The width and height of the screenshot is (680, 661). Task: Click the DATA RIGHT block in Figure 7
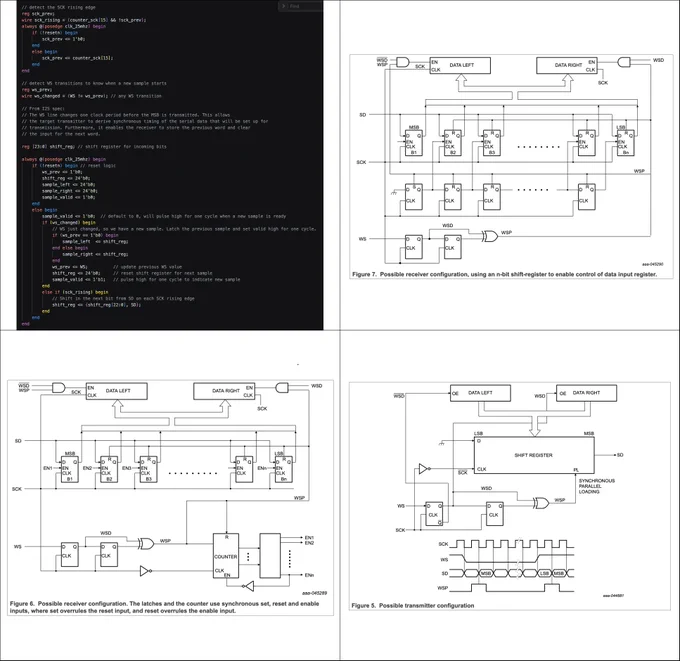(x=567, y=65)
